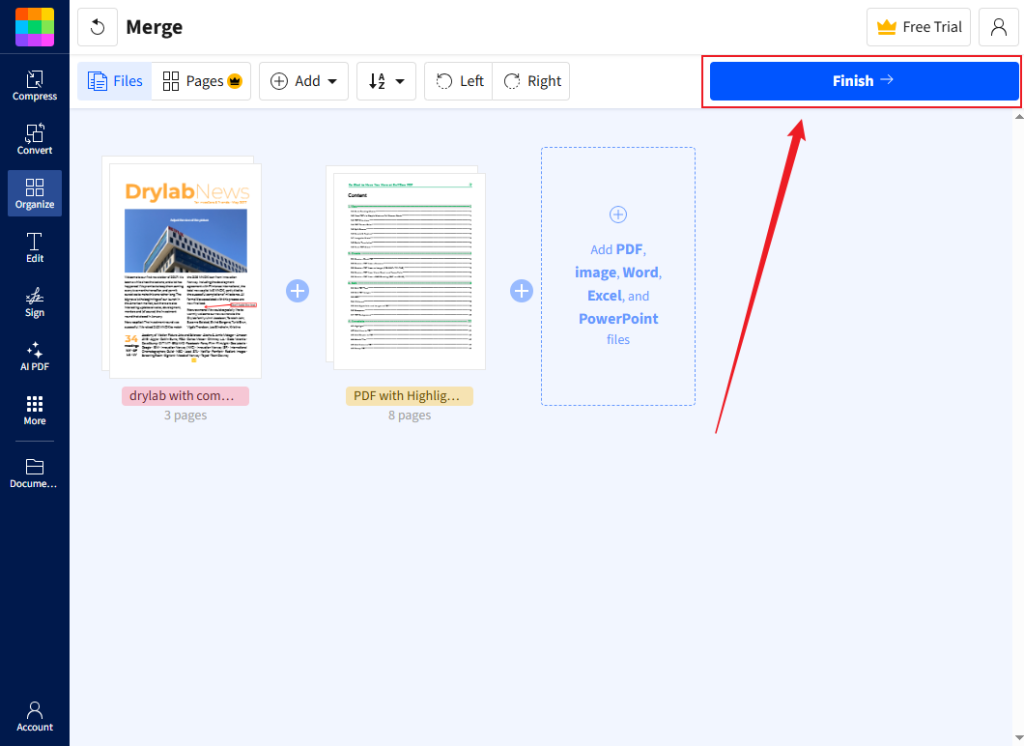Click the back arrow next to Merge
The height and width of the screenshot is (746, 1024).
[x=96, y=27]
